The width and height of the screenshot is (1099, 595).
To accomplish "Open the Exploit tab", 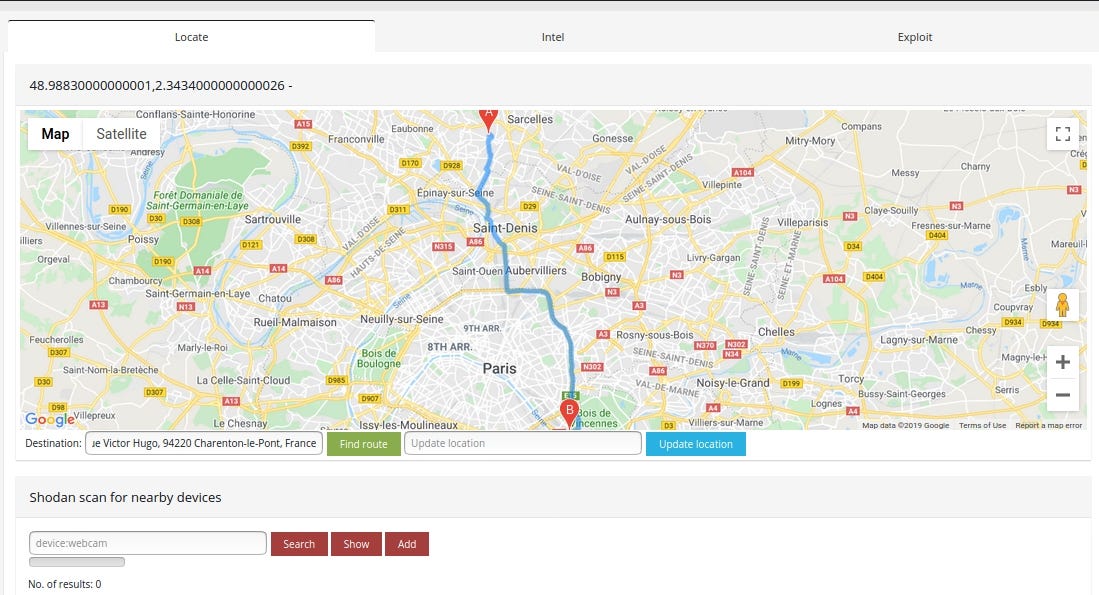I will click(915, 36).
